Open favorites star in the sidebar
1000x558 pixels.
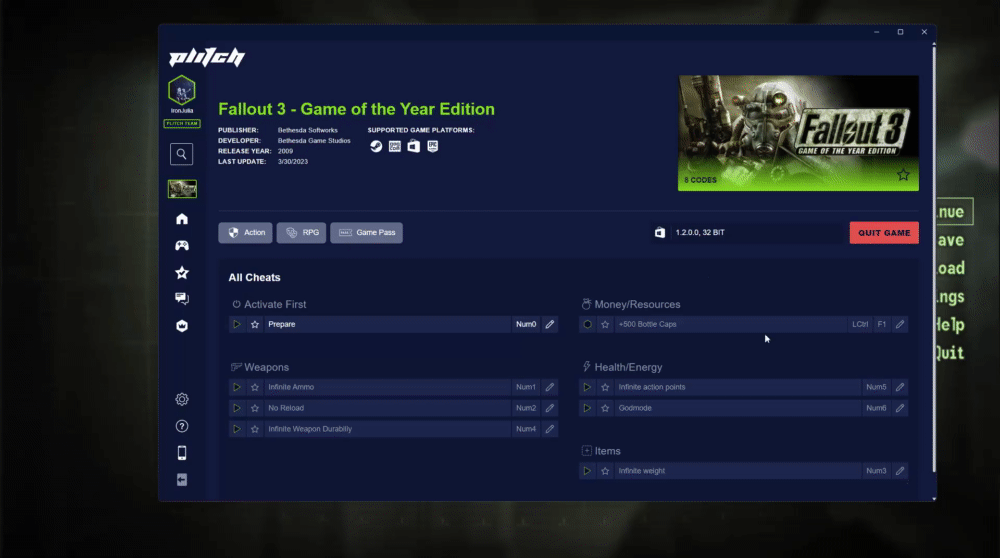pos(182,273)
